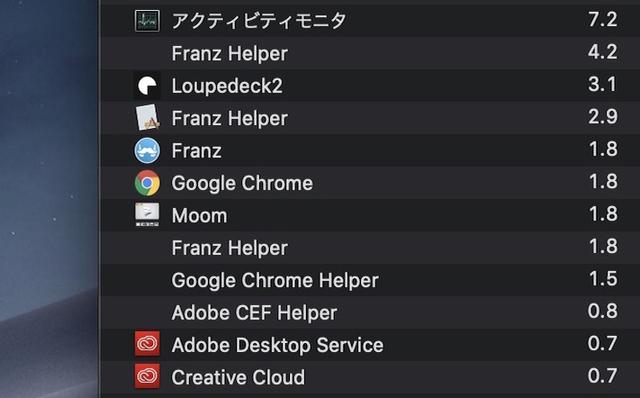The height and width of the screenshot is (398, 640).
Task: Click the Creative Cloud icon
Action: pyautogui.click(x=147, y=376)
